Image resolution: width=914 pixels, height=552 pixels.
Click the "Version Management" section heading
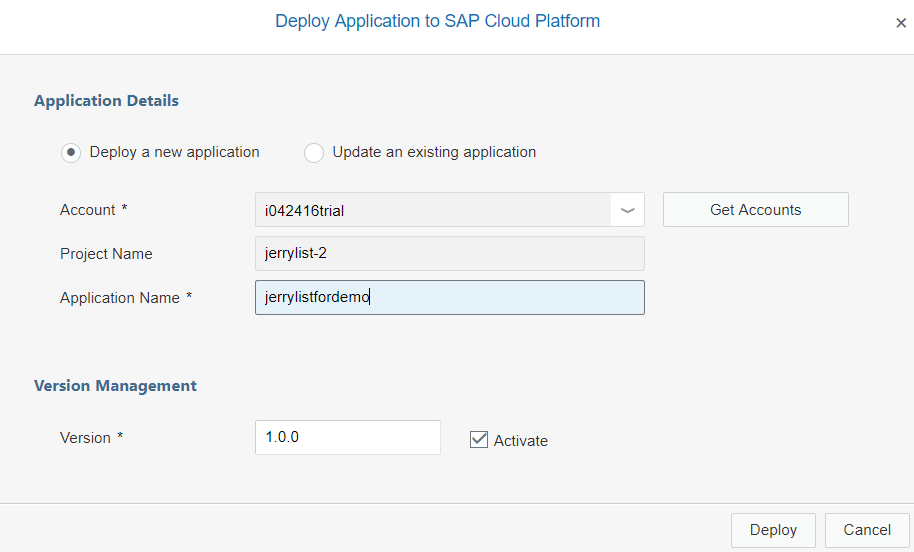click(115, 386)
